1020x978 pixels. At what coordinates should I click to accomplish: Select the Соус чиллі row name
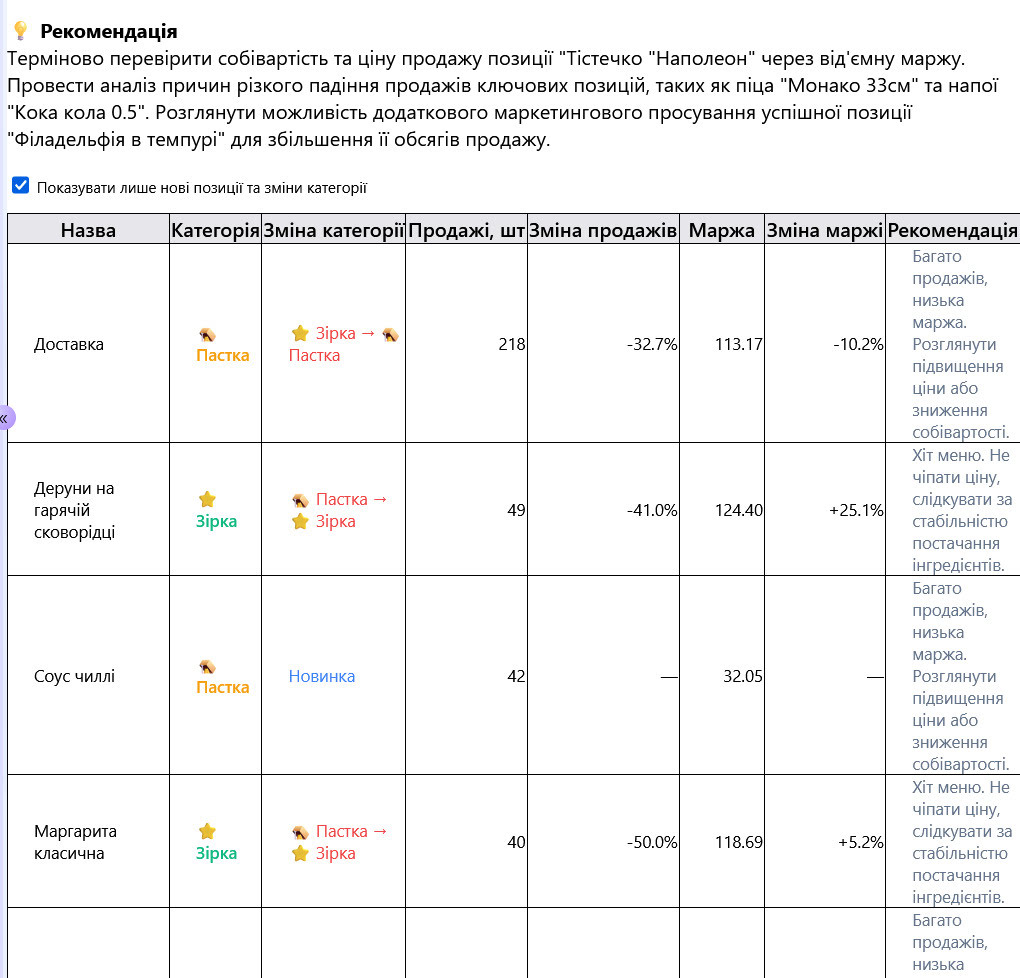click(x=74, y=676)
